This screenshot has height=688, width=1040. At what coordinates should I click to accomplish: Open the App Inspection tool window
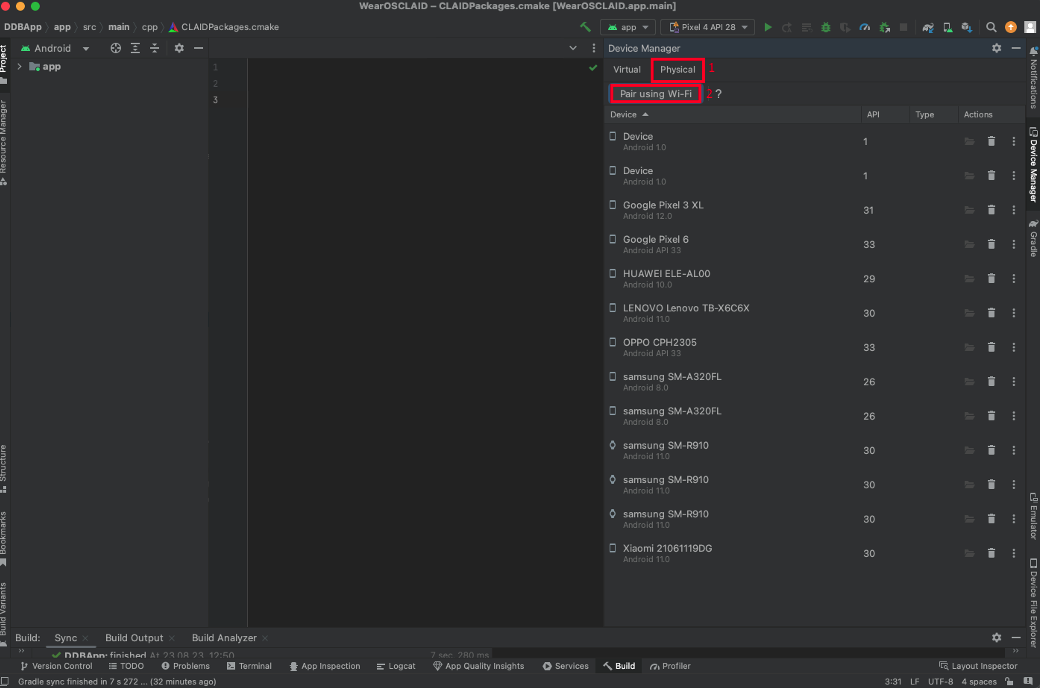(x=325, y=666)
